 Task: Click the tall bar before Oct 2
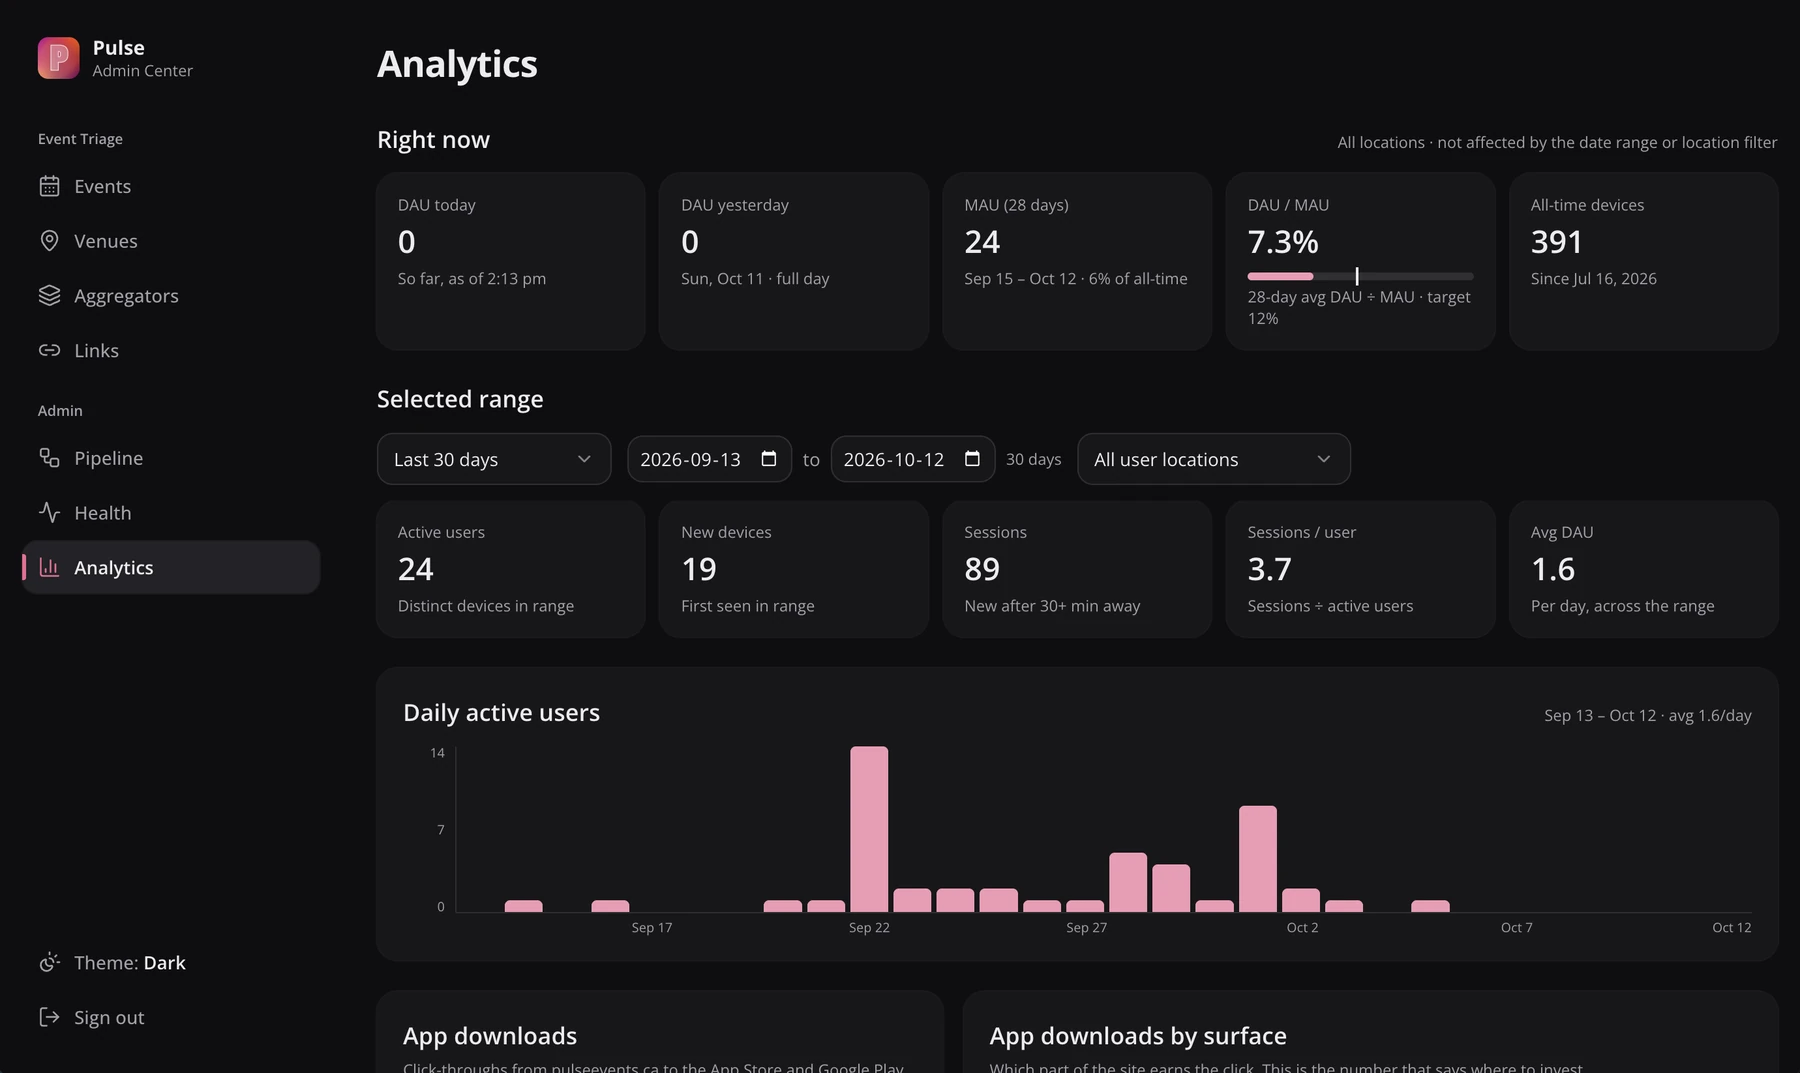[1258, 859]
